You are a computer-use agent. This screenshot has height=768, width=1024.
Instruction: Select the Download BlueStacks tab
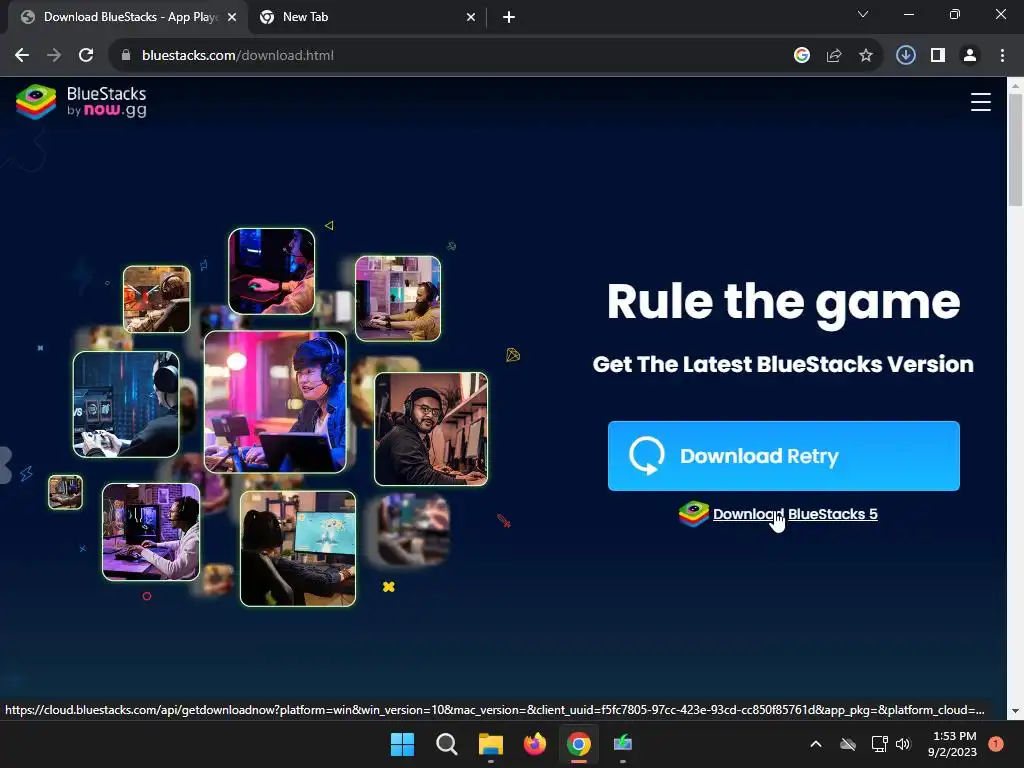pyautogui.click(x=127, y=17)
